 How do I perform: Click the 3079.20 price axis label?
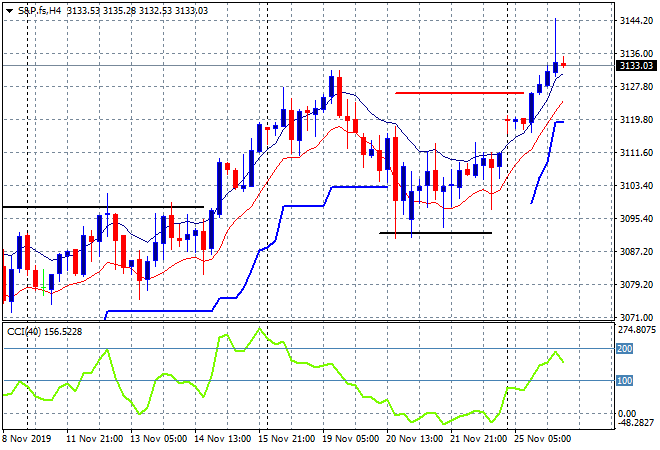[x=636, y=285]
